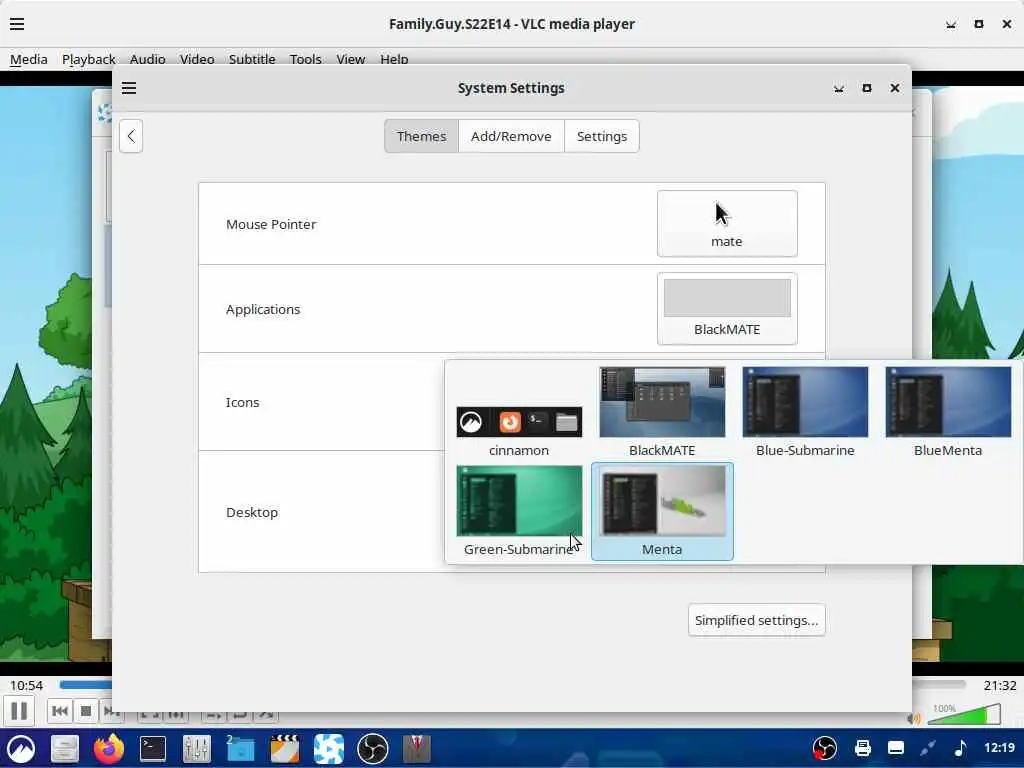This screenshot has height=768, width=1024.
Task: Open the Mouse Pointer 'mate' theme chooser
Action: point(727,224)
